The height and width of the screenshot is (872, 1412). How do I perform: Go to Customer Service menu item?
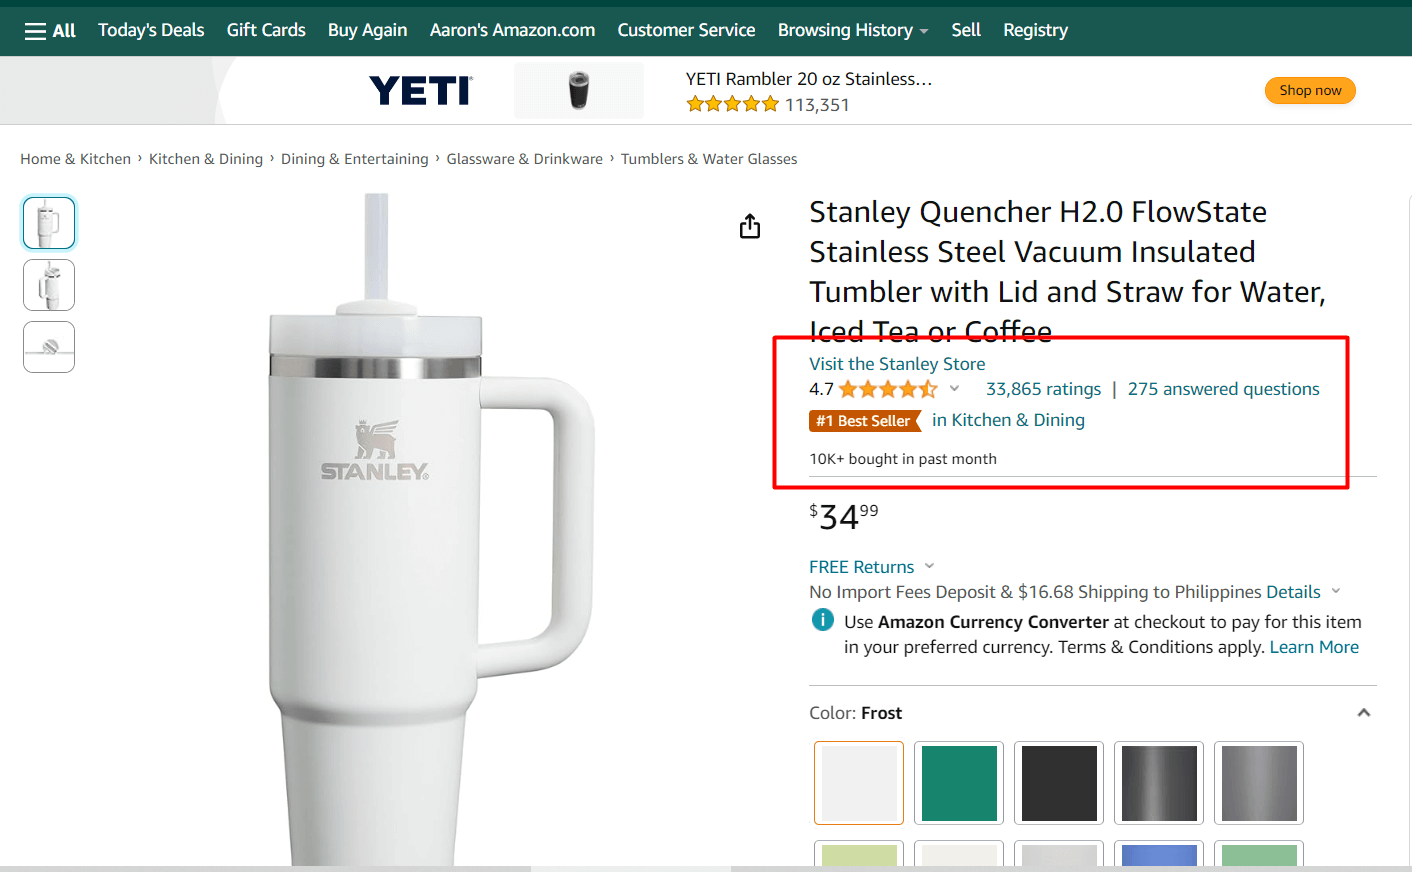coord(686,31)
